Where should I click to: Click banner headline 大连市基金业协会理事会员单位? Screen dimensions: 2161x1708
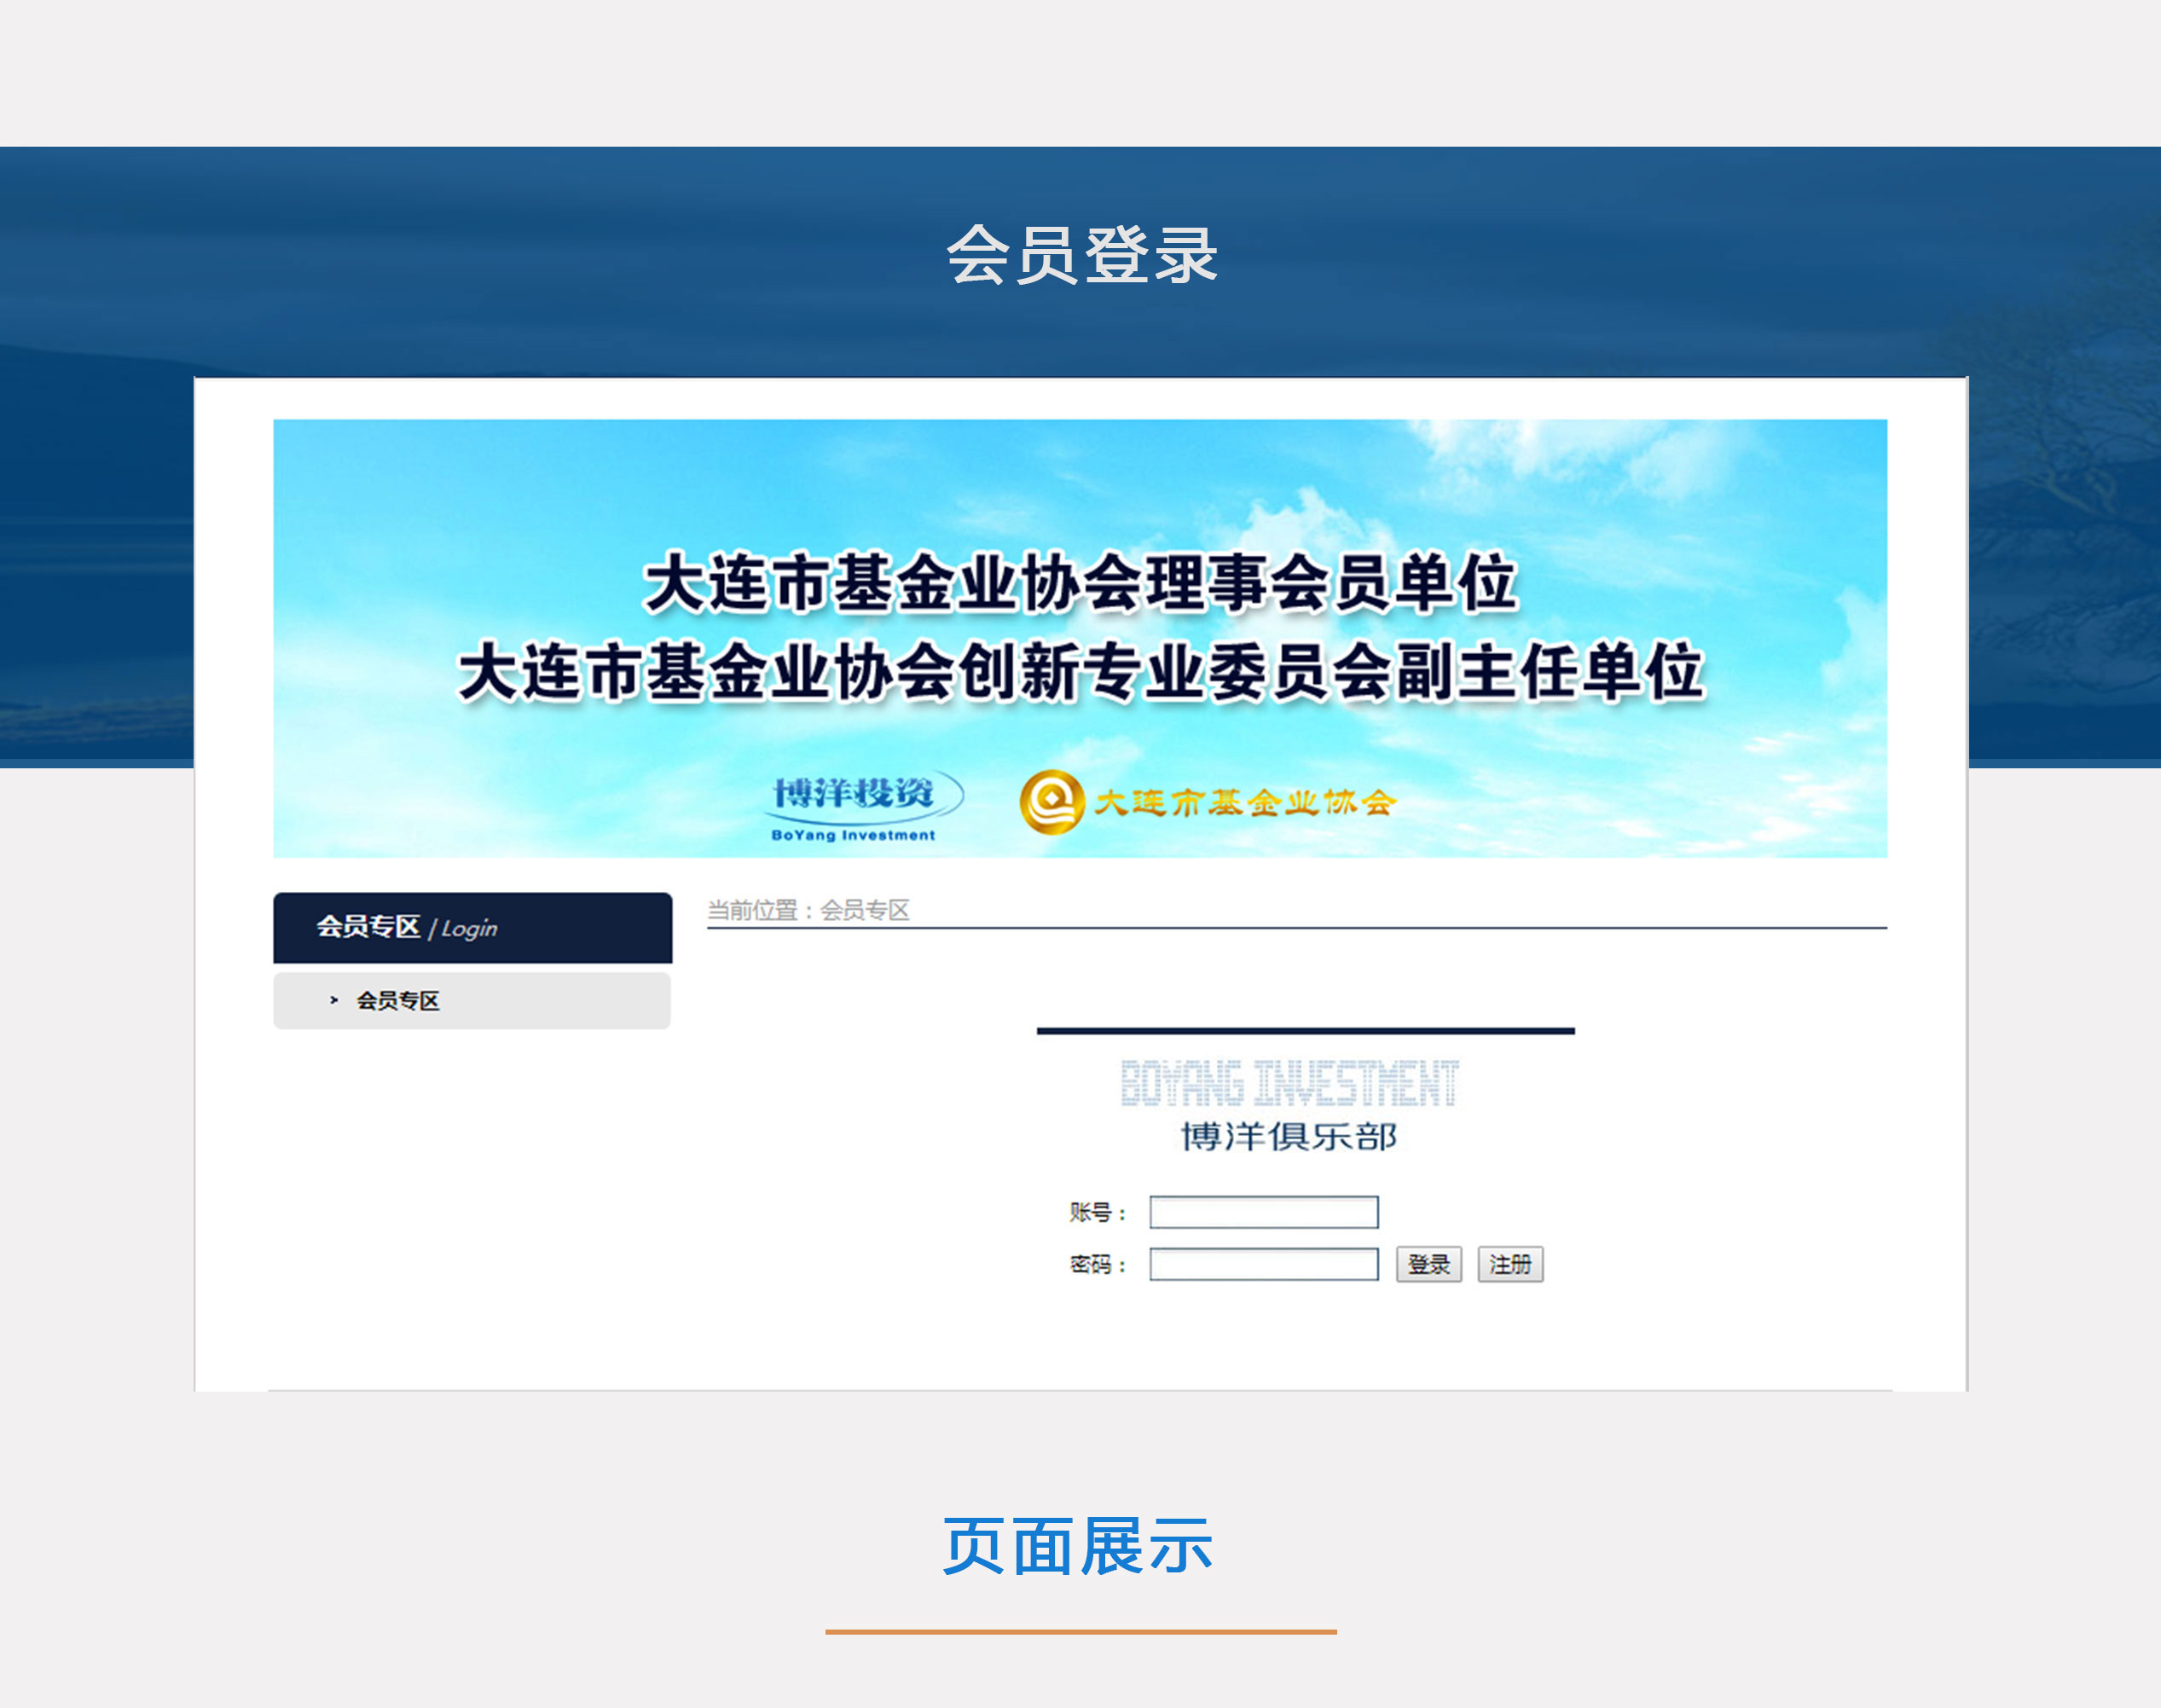[x=1081, y=583]
